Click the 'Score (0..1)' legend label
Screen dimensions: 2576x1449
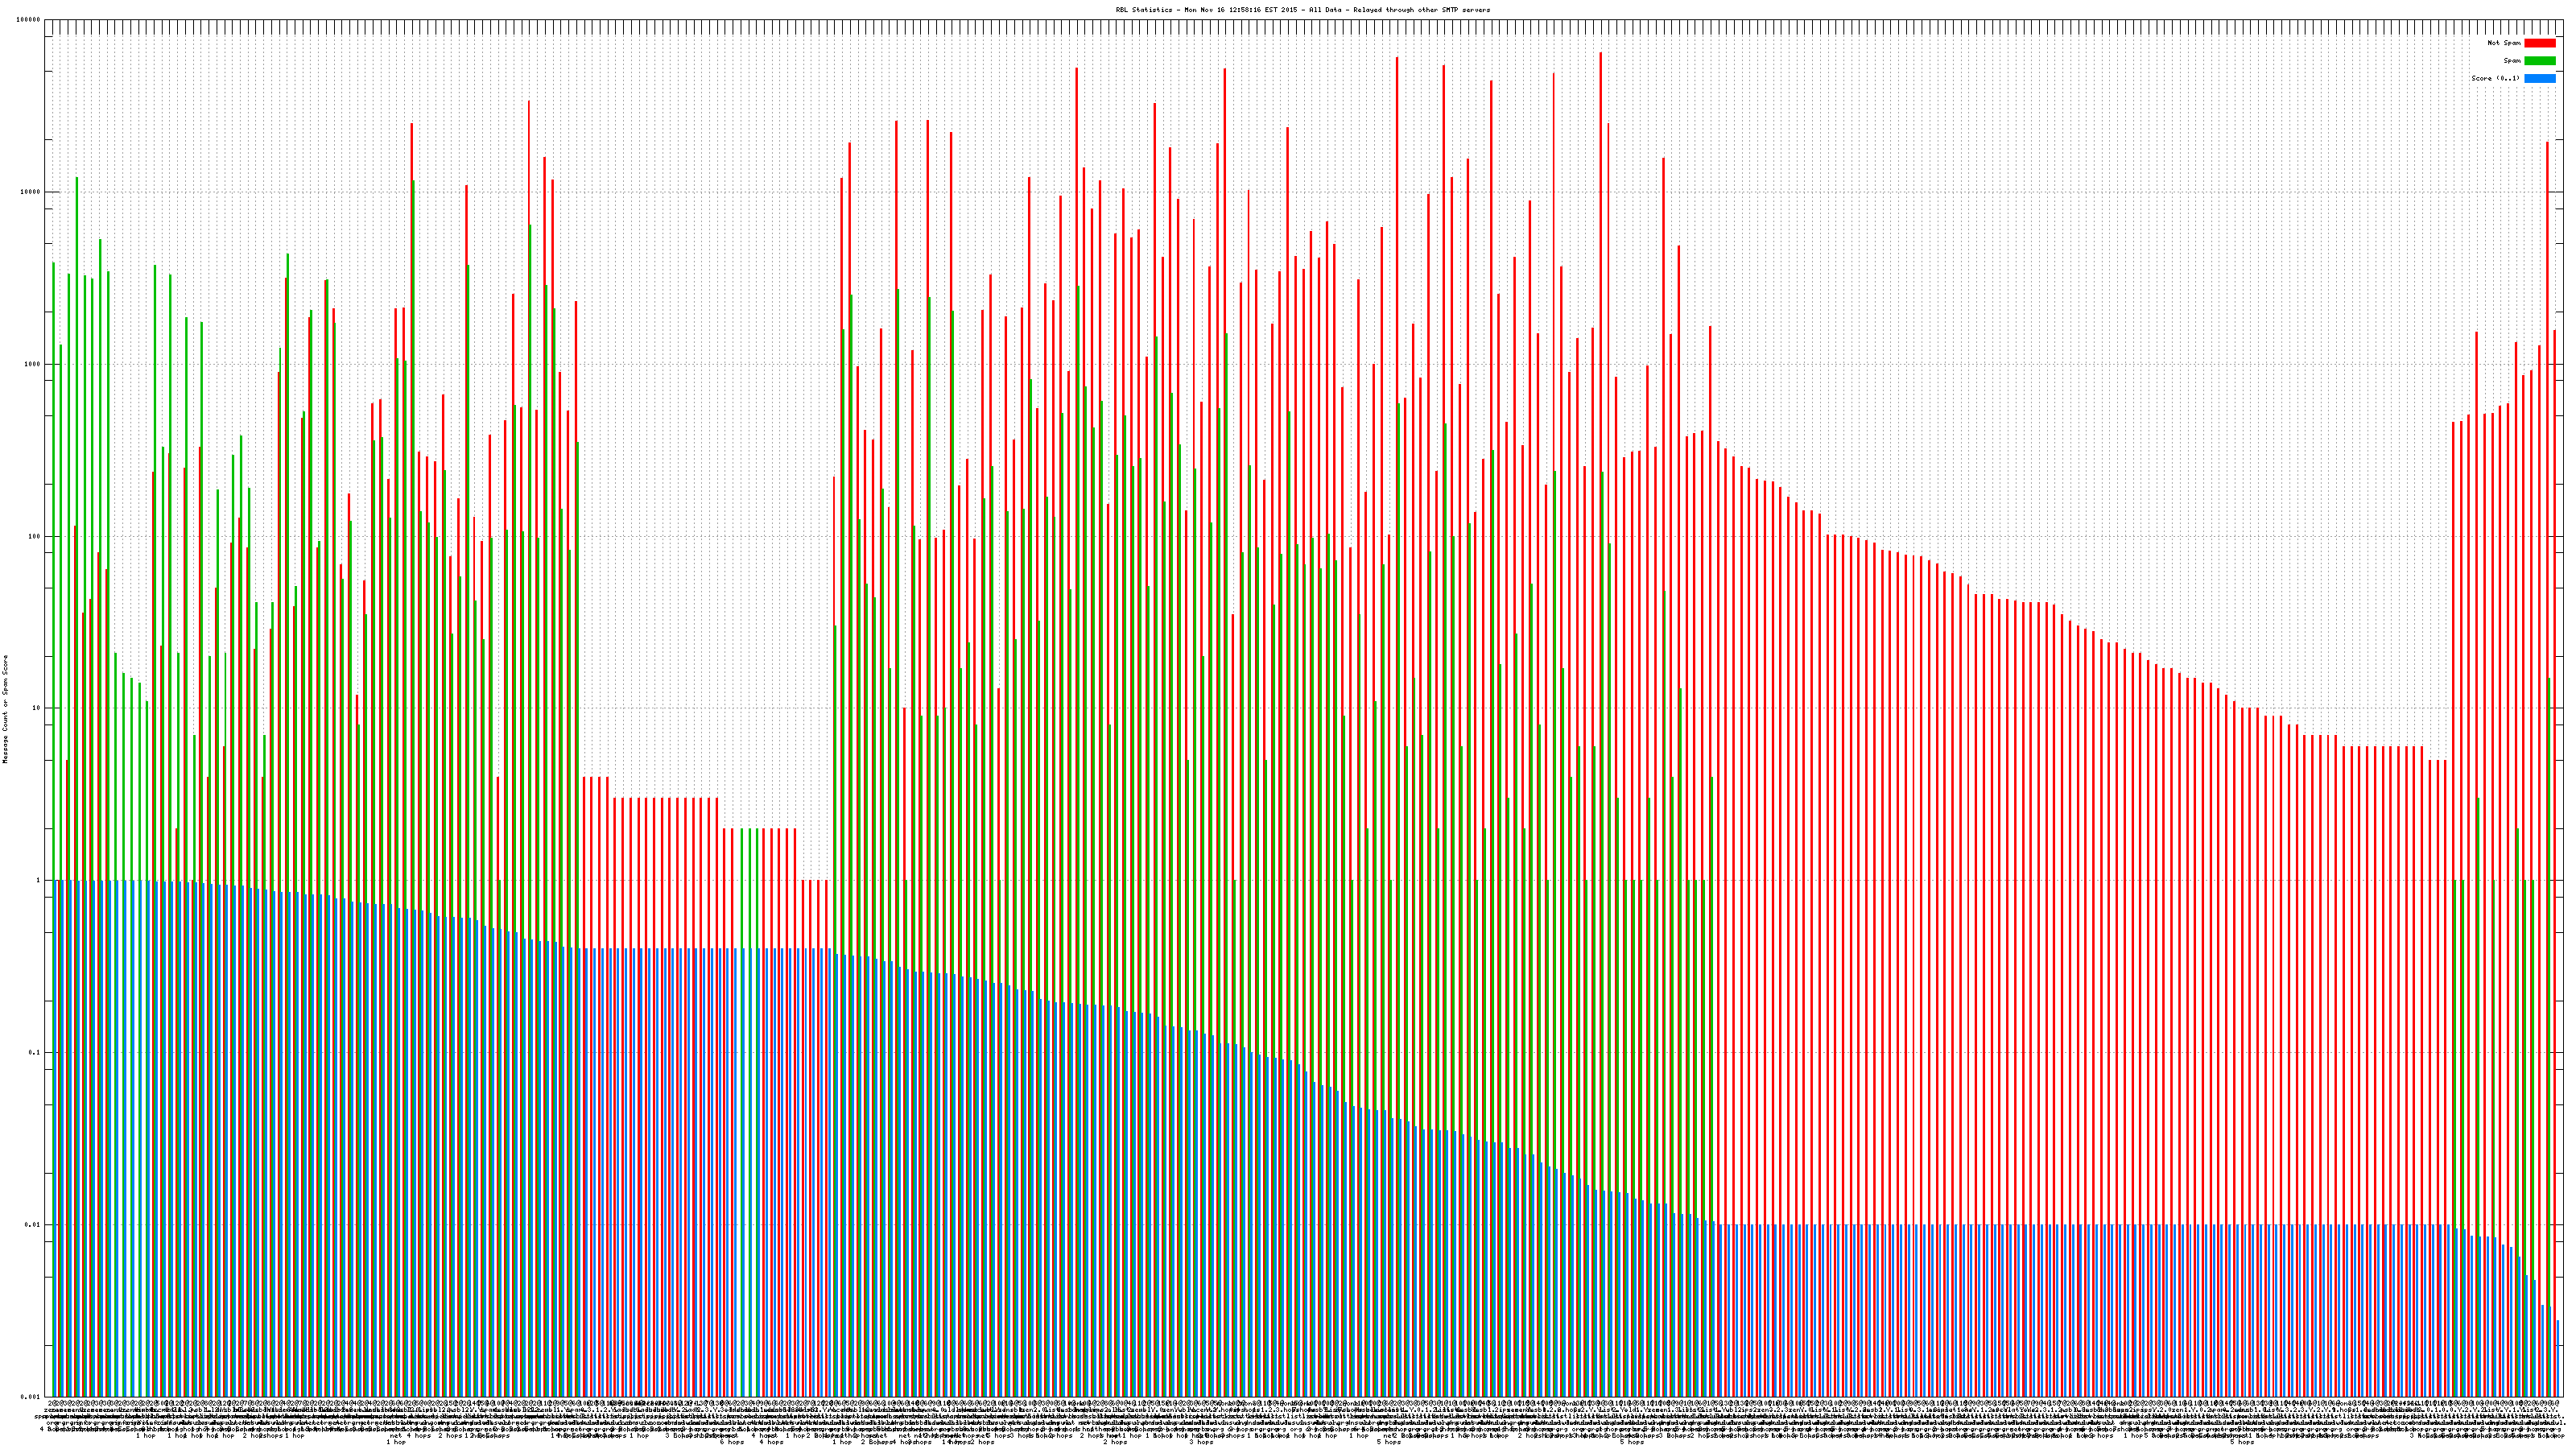click(x=2495, y=78)
